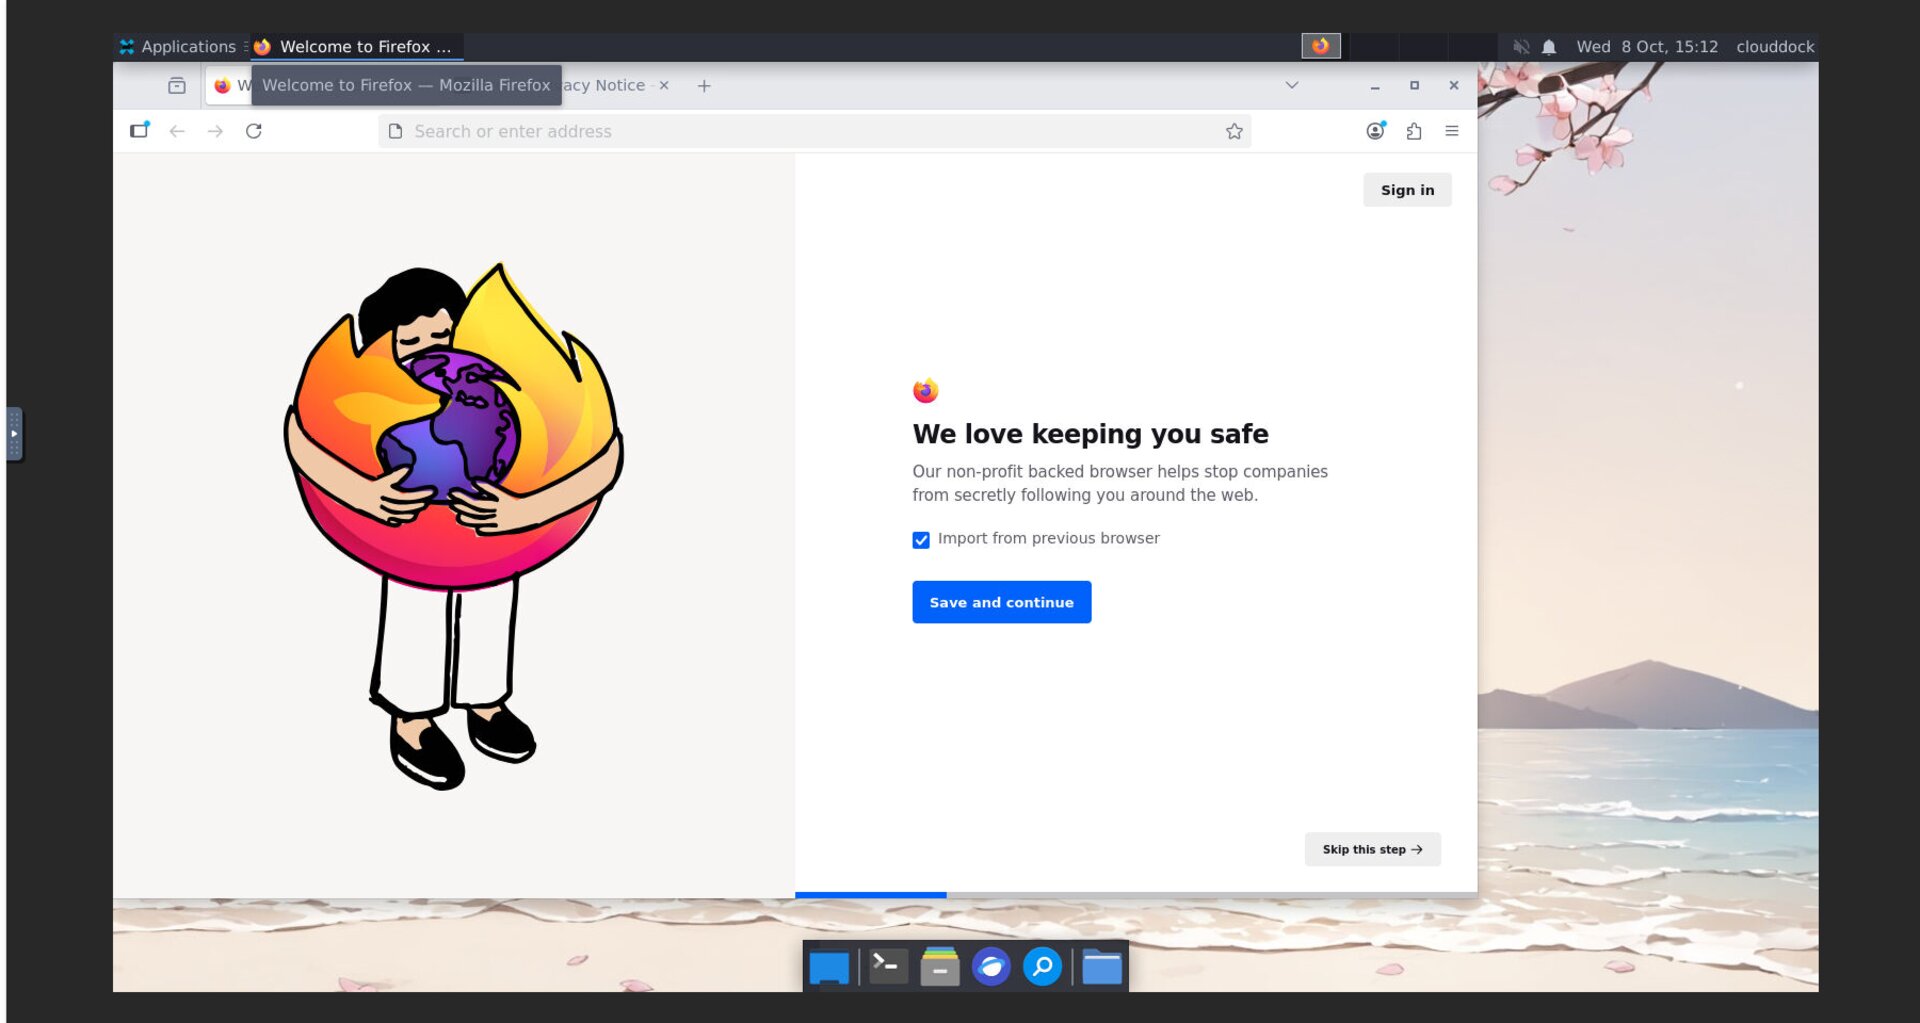Viewport: 1920px width, 1023px height.
Task: Click the bookmark star icon
Action: tap(1234, 131)
